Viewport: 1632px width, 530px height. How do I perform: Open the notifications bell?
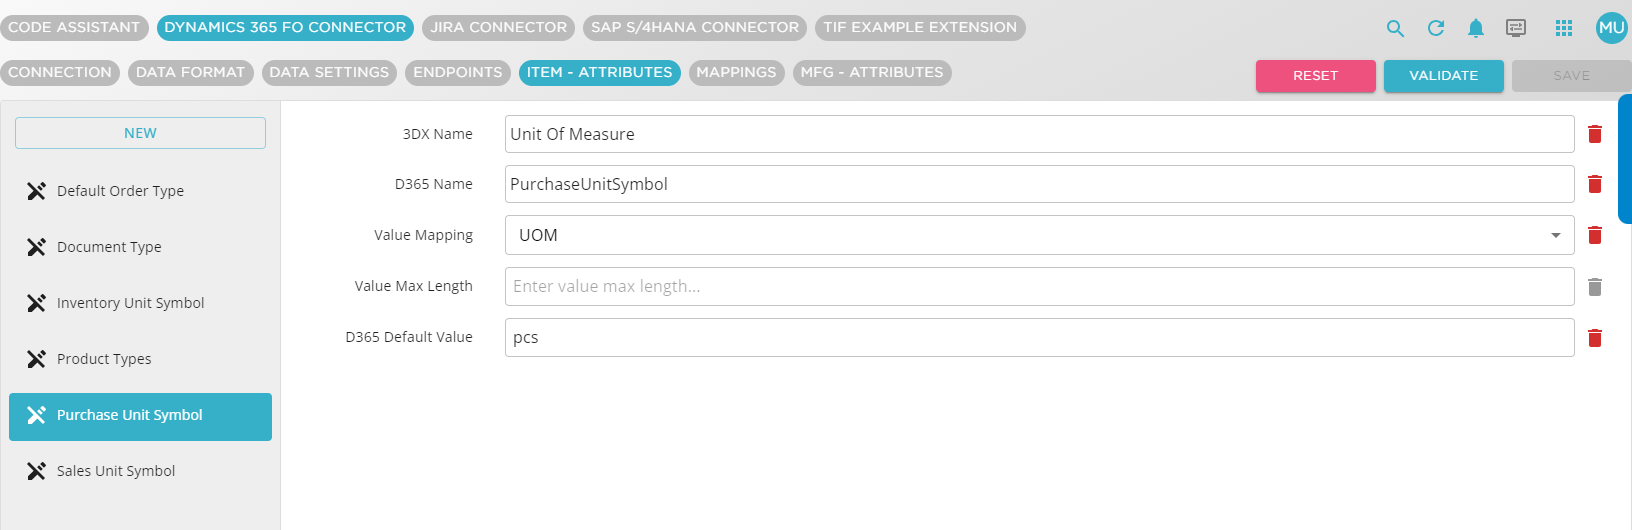[1476, 28]
